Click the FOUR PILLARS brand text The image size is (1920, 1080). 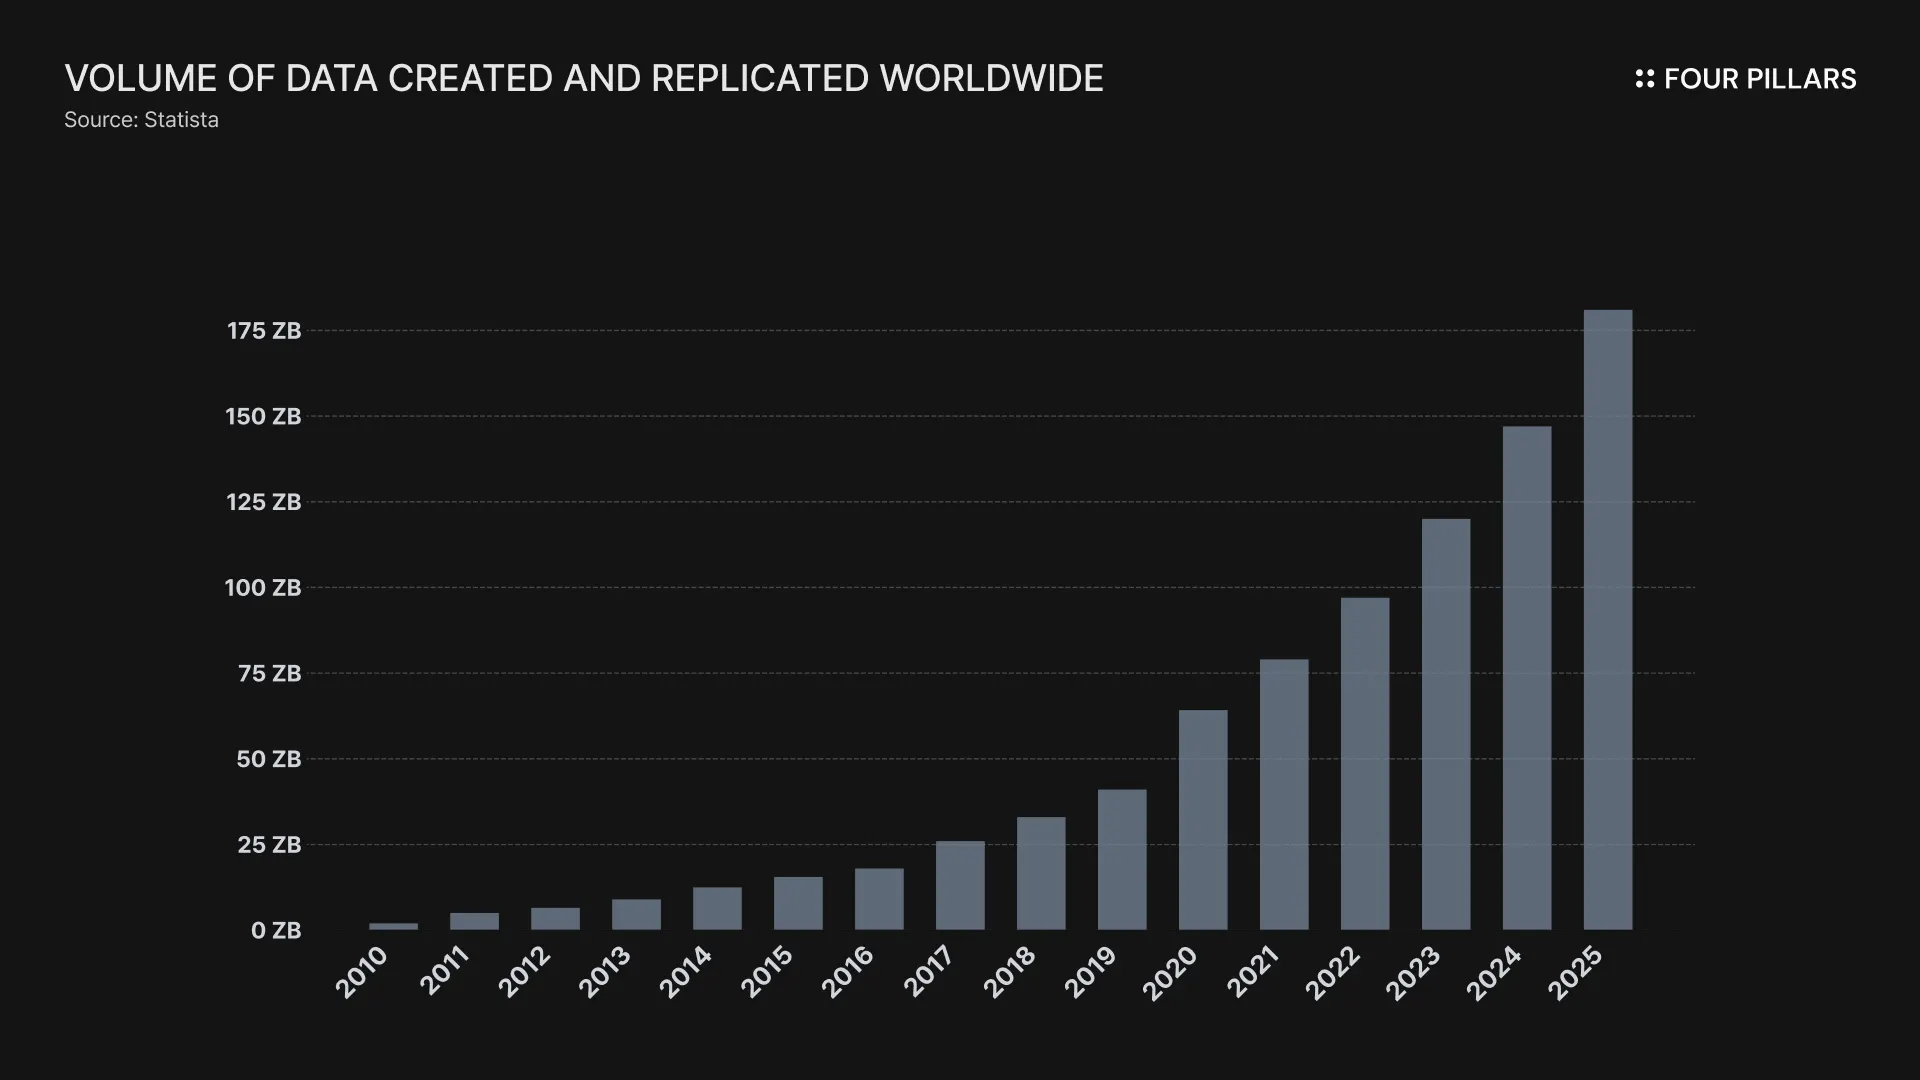1759,79
